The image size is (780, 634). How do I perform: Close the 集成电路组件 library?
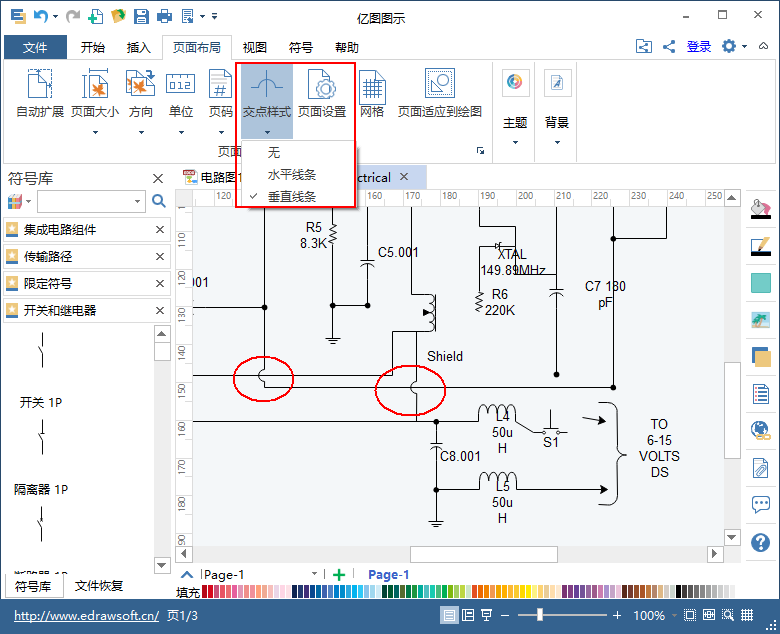coord(160,230)
